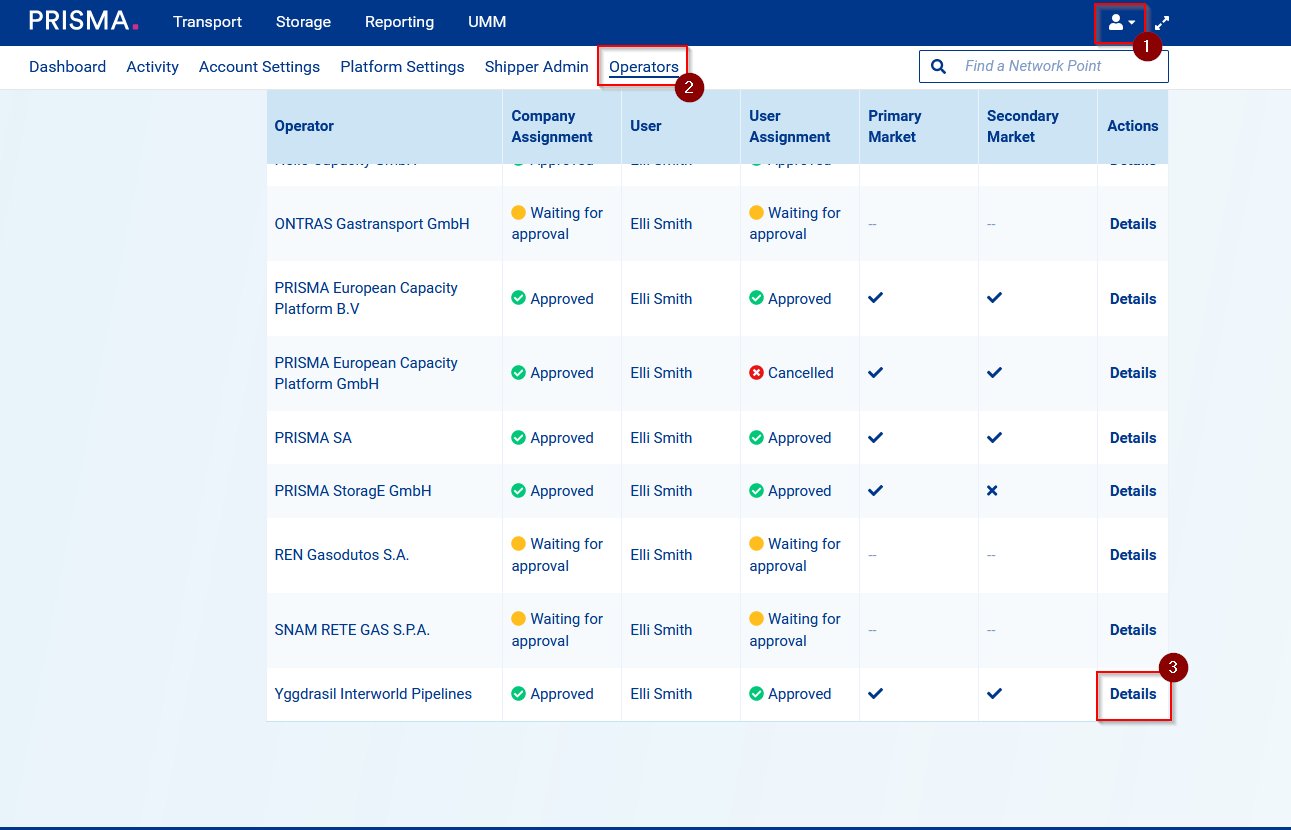Click cancelled red X icon for PRISMA GmbH
Viewport: 1291px width, 830px height.
tap(756, 373)
